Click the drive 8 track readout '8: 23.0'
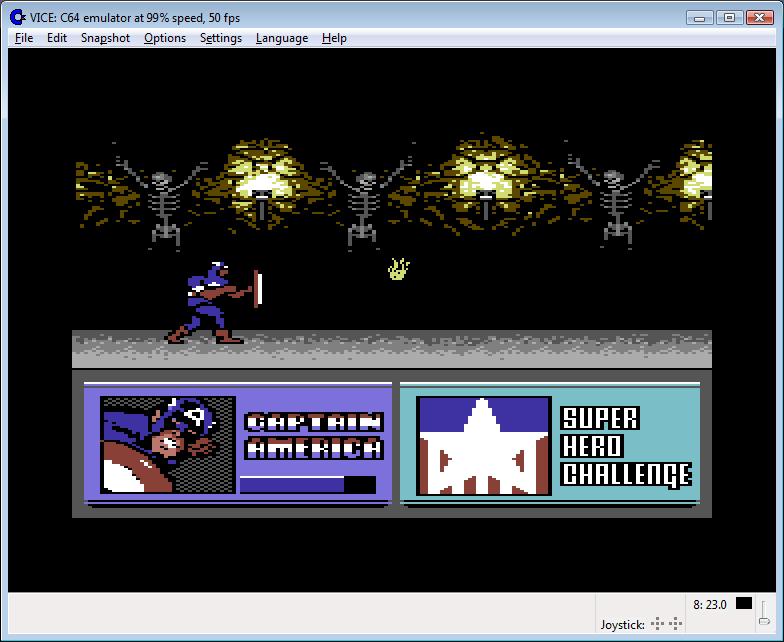 pyautogui.click(x=710, y=604)
